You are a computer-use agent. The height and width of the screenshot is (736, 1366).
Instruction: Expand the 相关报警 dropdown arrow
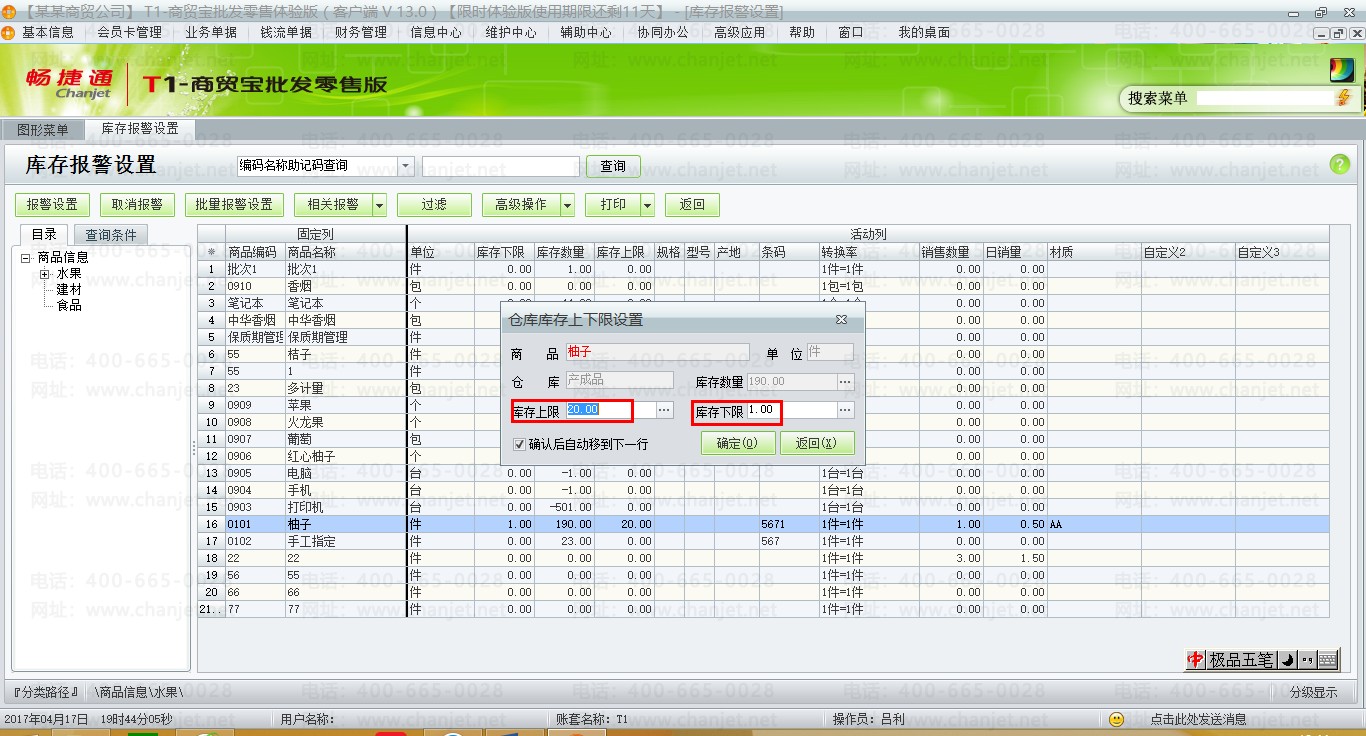pos(379,205)
